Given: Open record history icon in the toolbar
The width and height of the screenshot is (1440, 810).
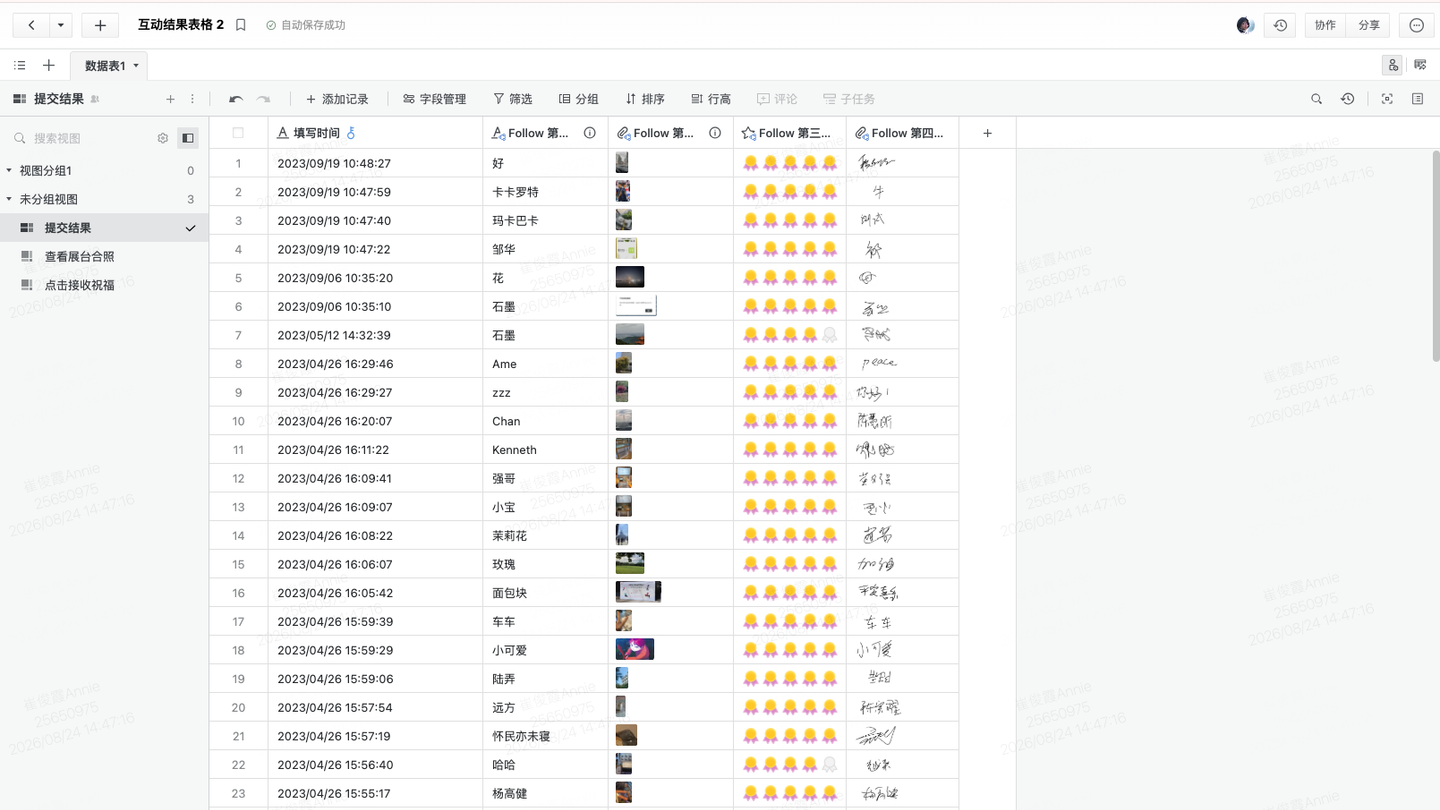Looking at the screenshot, I should click(1348, 99).
